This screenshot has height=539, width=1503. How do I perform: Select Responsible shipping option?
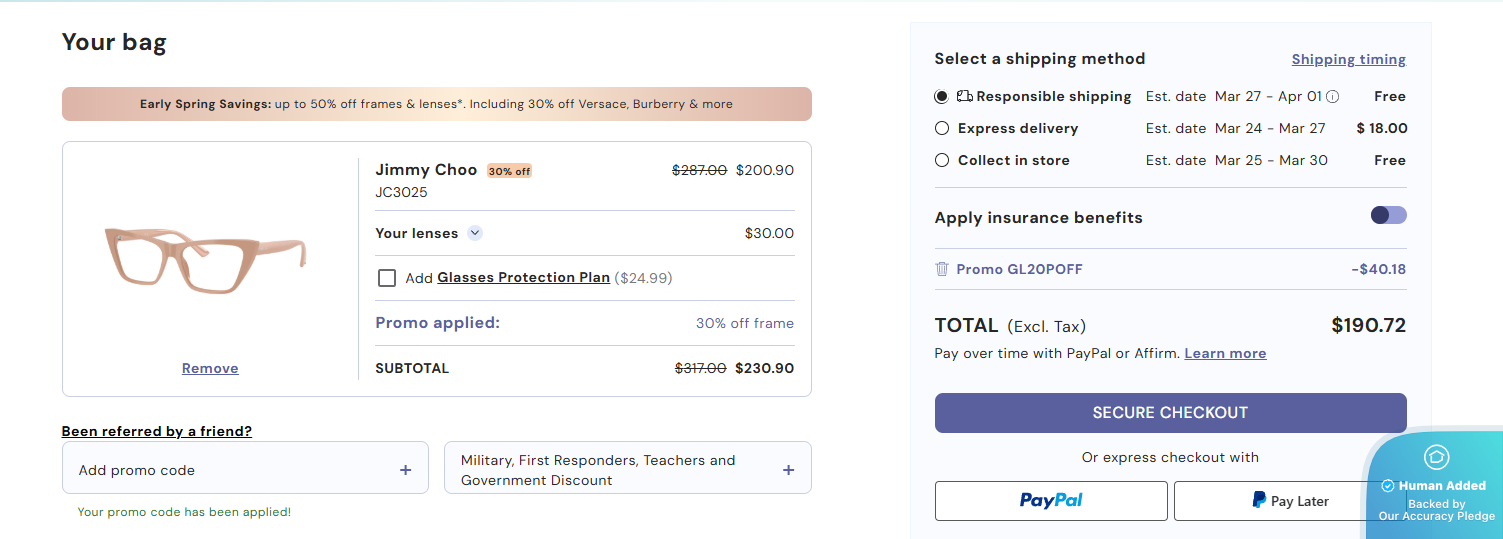pyautogui.click(x=941, y=97)
